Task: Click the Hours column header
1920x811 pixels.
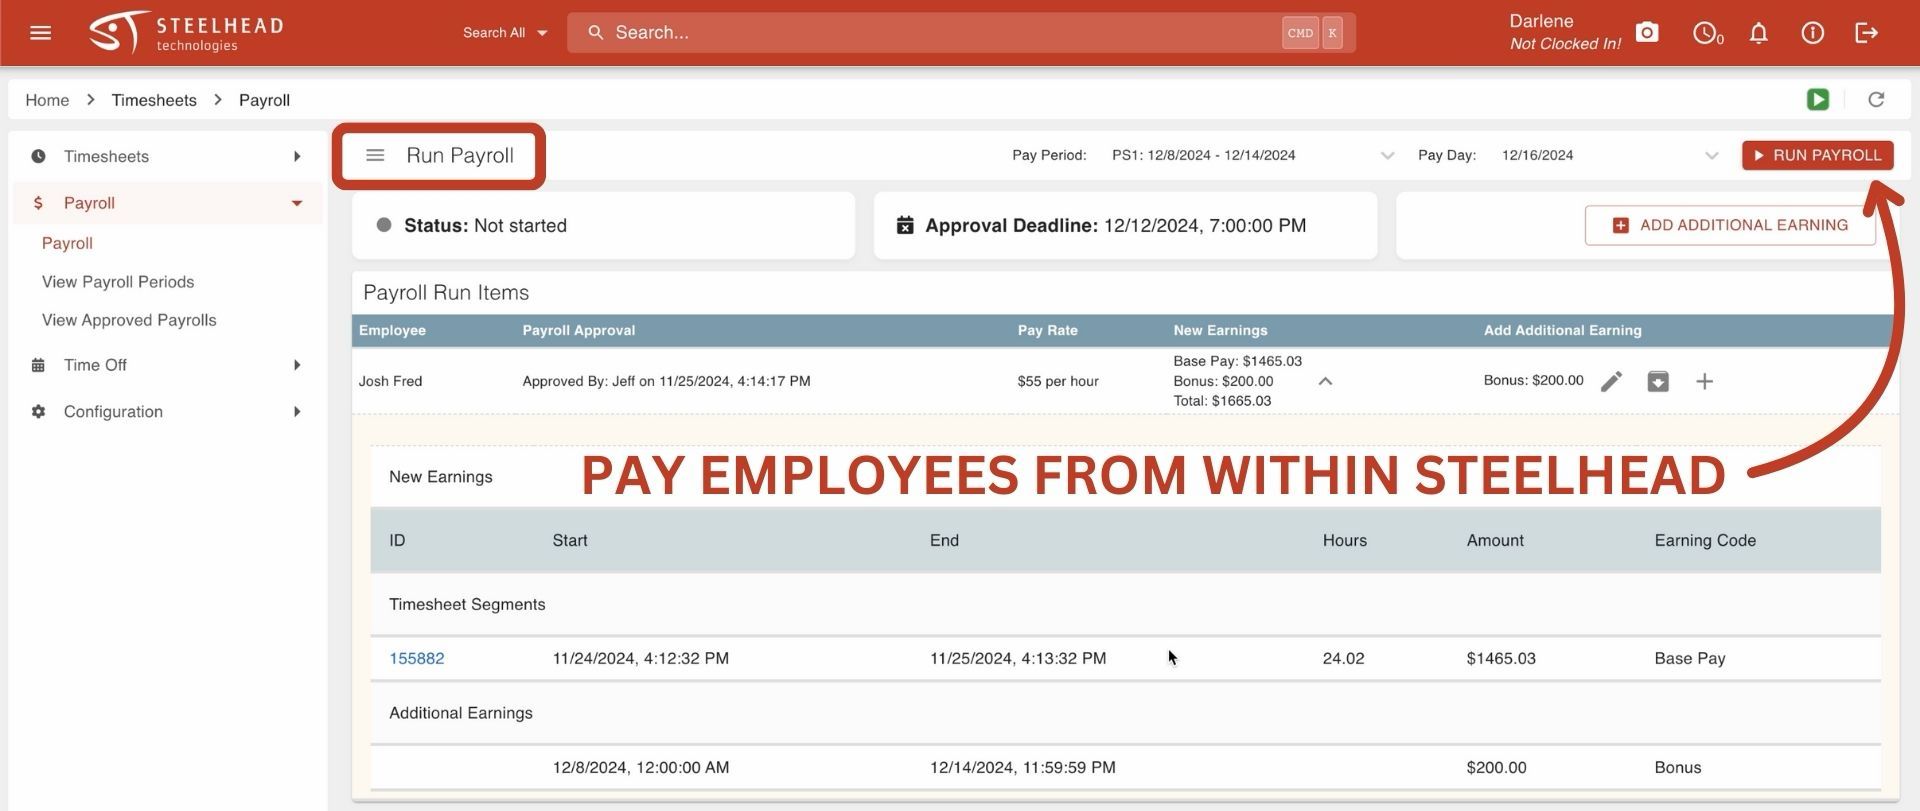Action: [1344, 540]
